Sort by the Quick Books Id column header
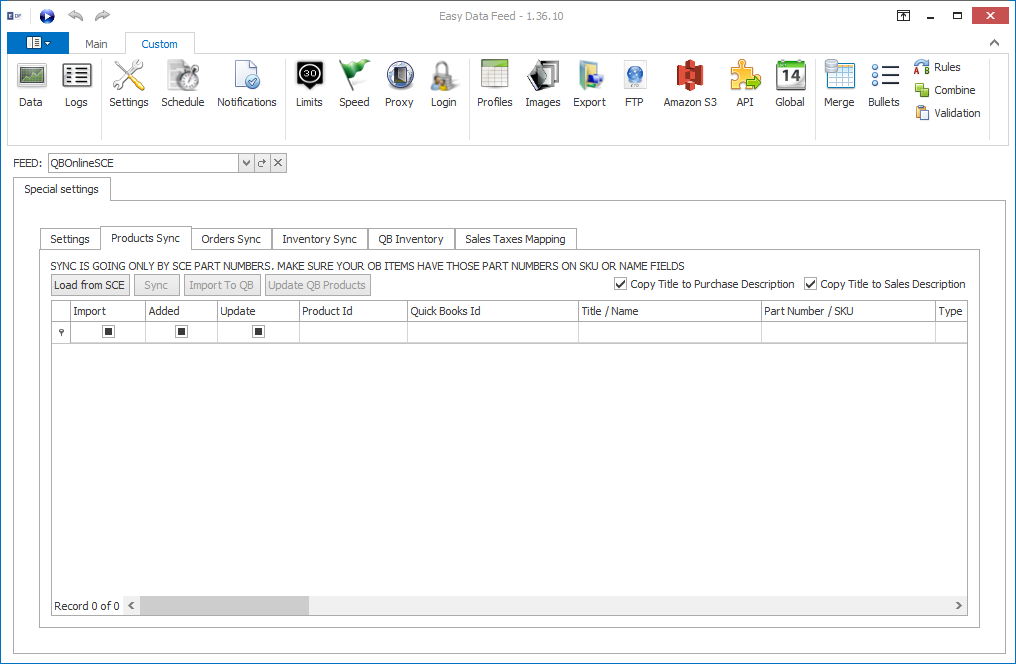 click(x=492, y=311)
